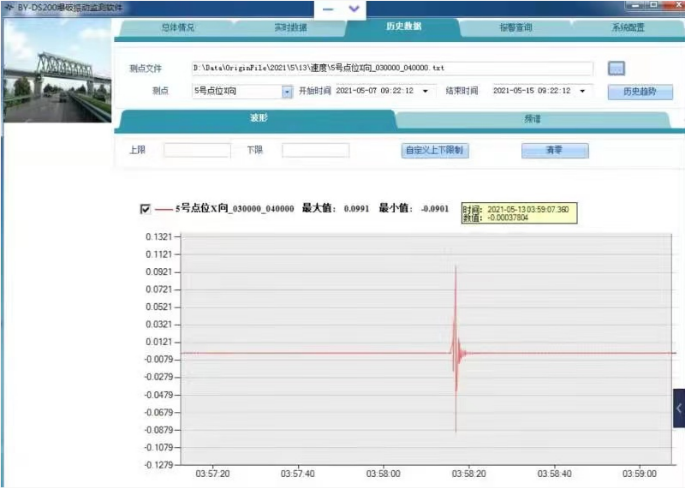Open the side panel arrow on right edge
The width and height of the screenshot is (690, 488).
[x=680, y=408]
